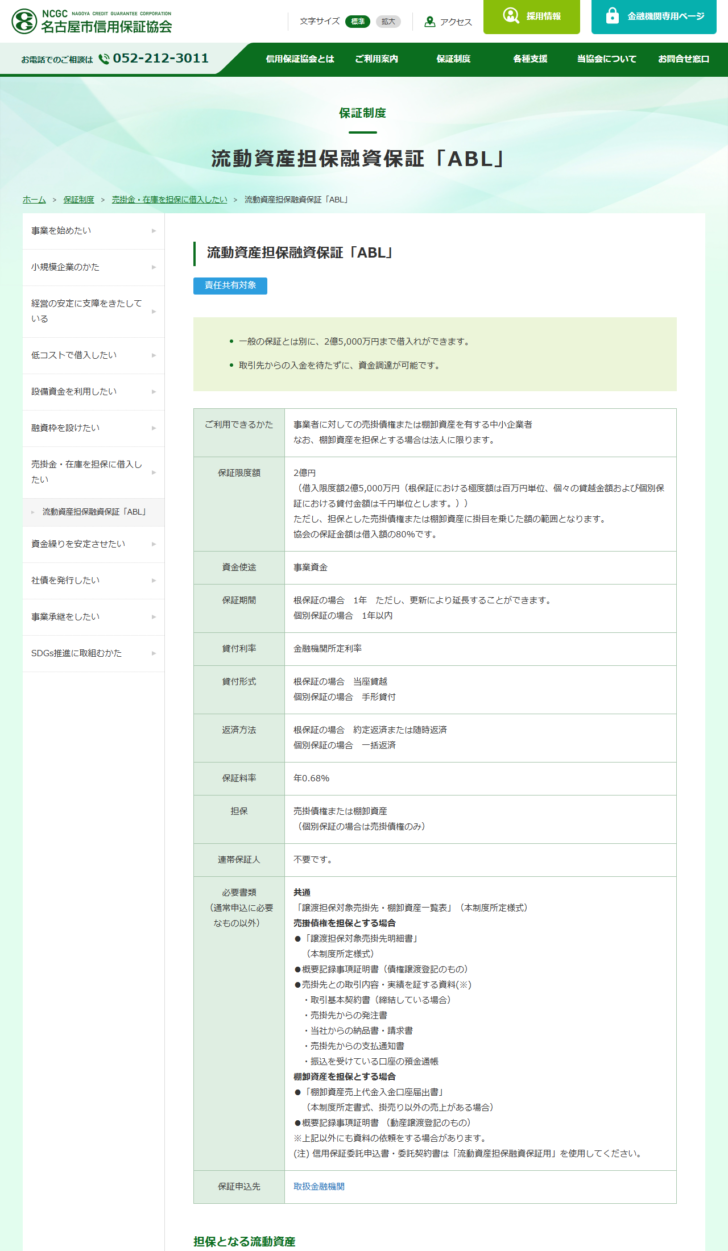Click the 責任共有対象 badge
Image resolution: width=728 pixels, height=1251 pixels.
click(230, 286)
